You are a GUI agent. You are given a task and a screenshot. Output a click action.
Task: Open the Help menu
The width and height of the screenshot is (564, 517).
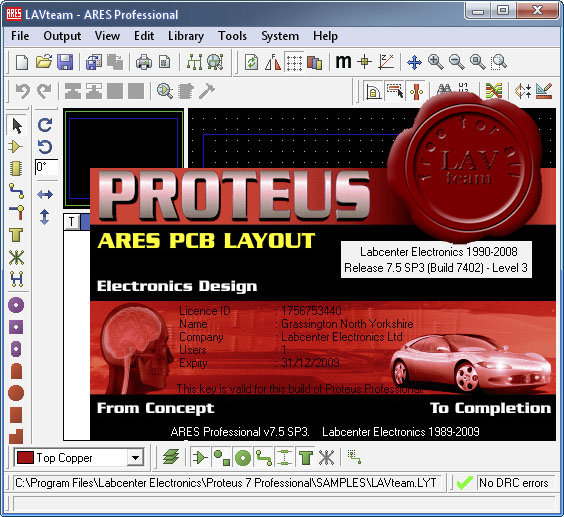[325, 36]
